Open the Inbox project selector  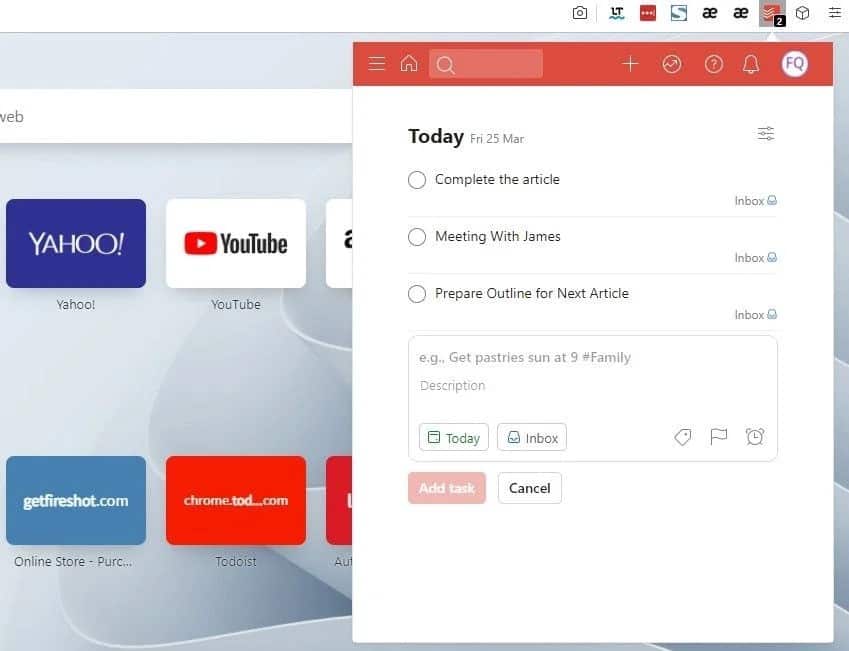[x=532, y=438]
